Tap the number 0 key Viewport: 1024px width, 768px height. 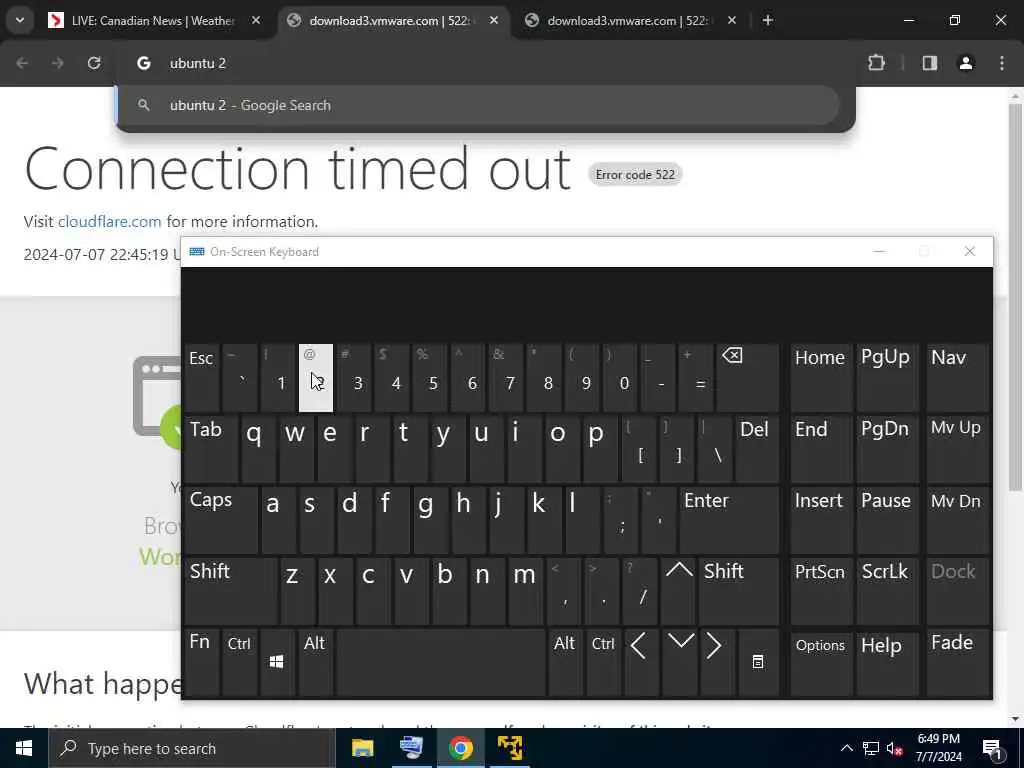coord(622,377)
